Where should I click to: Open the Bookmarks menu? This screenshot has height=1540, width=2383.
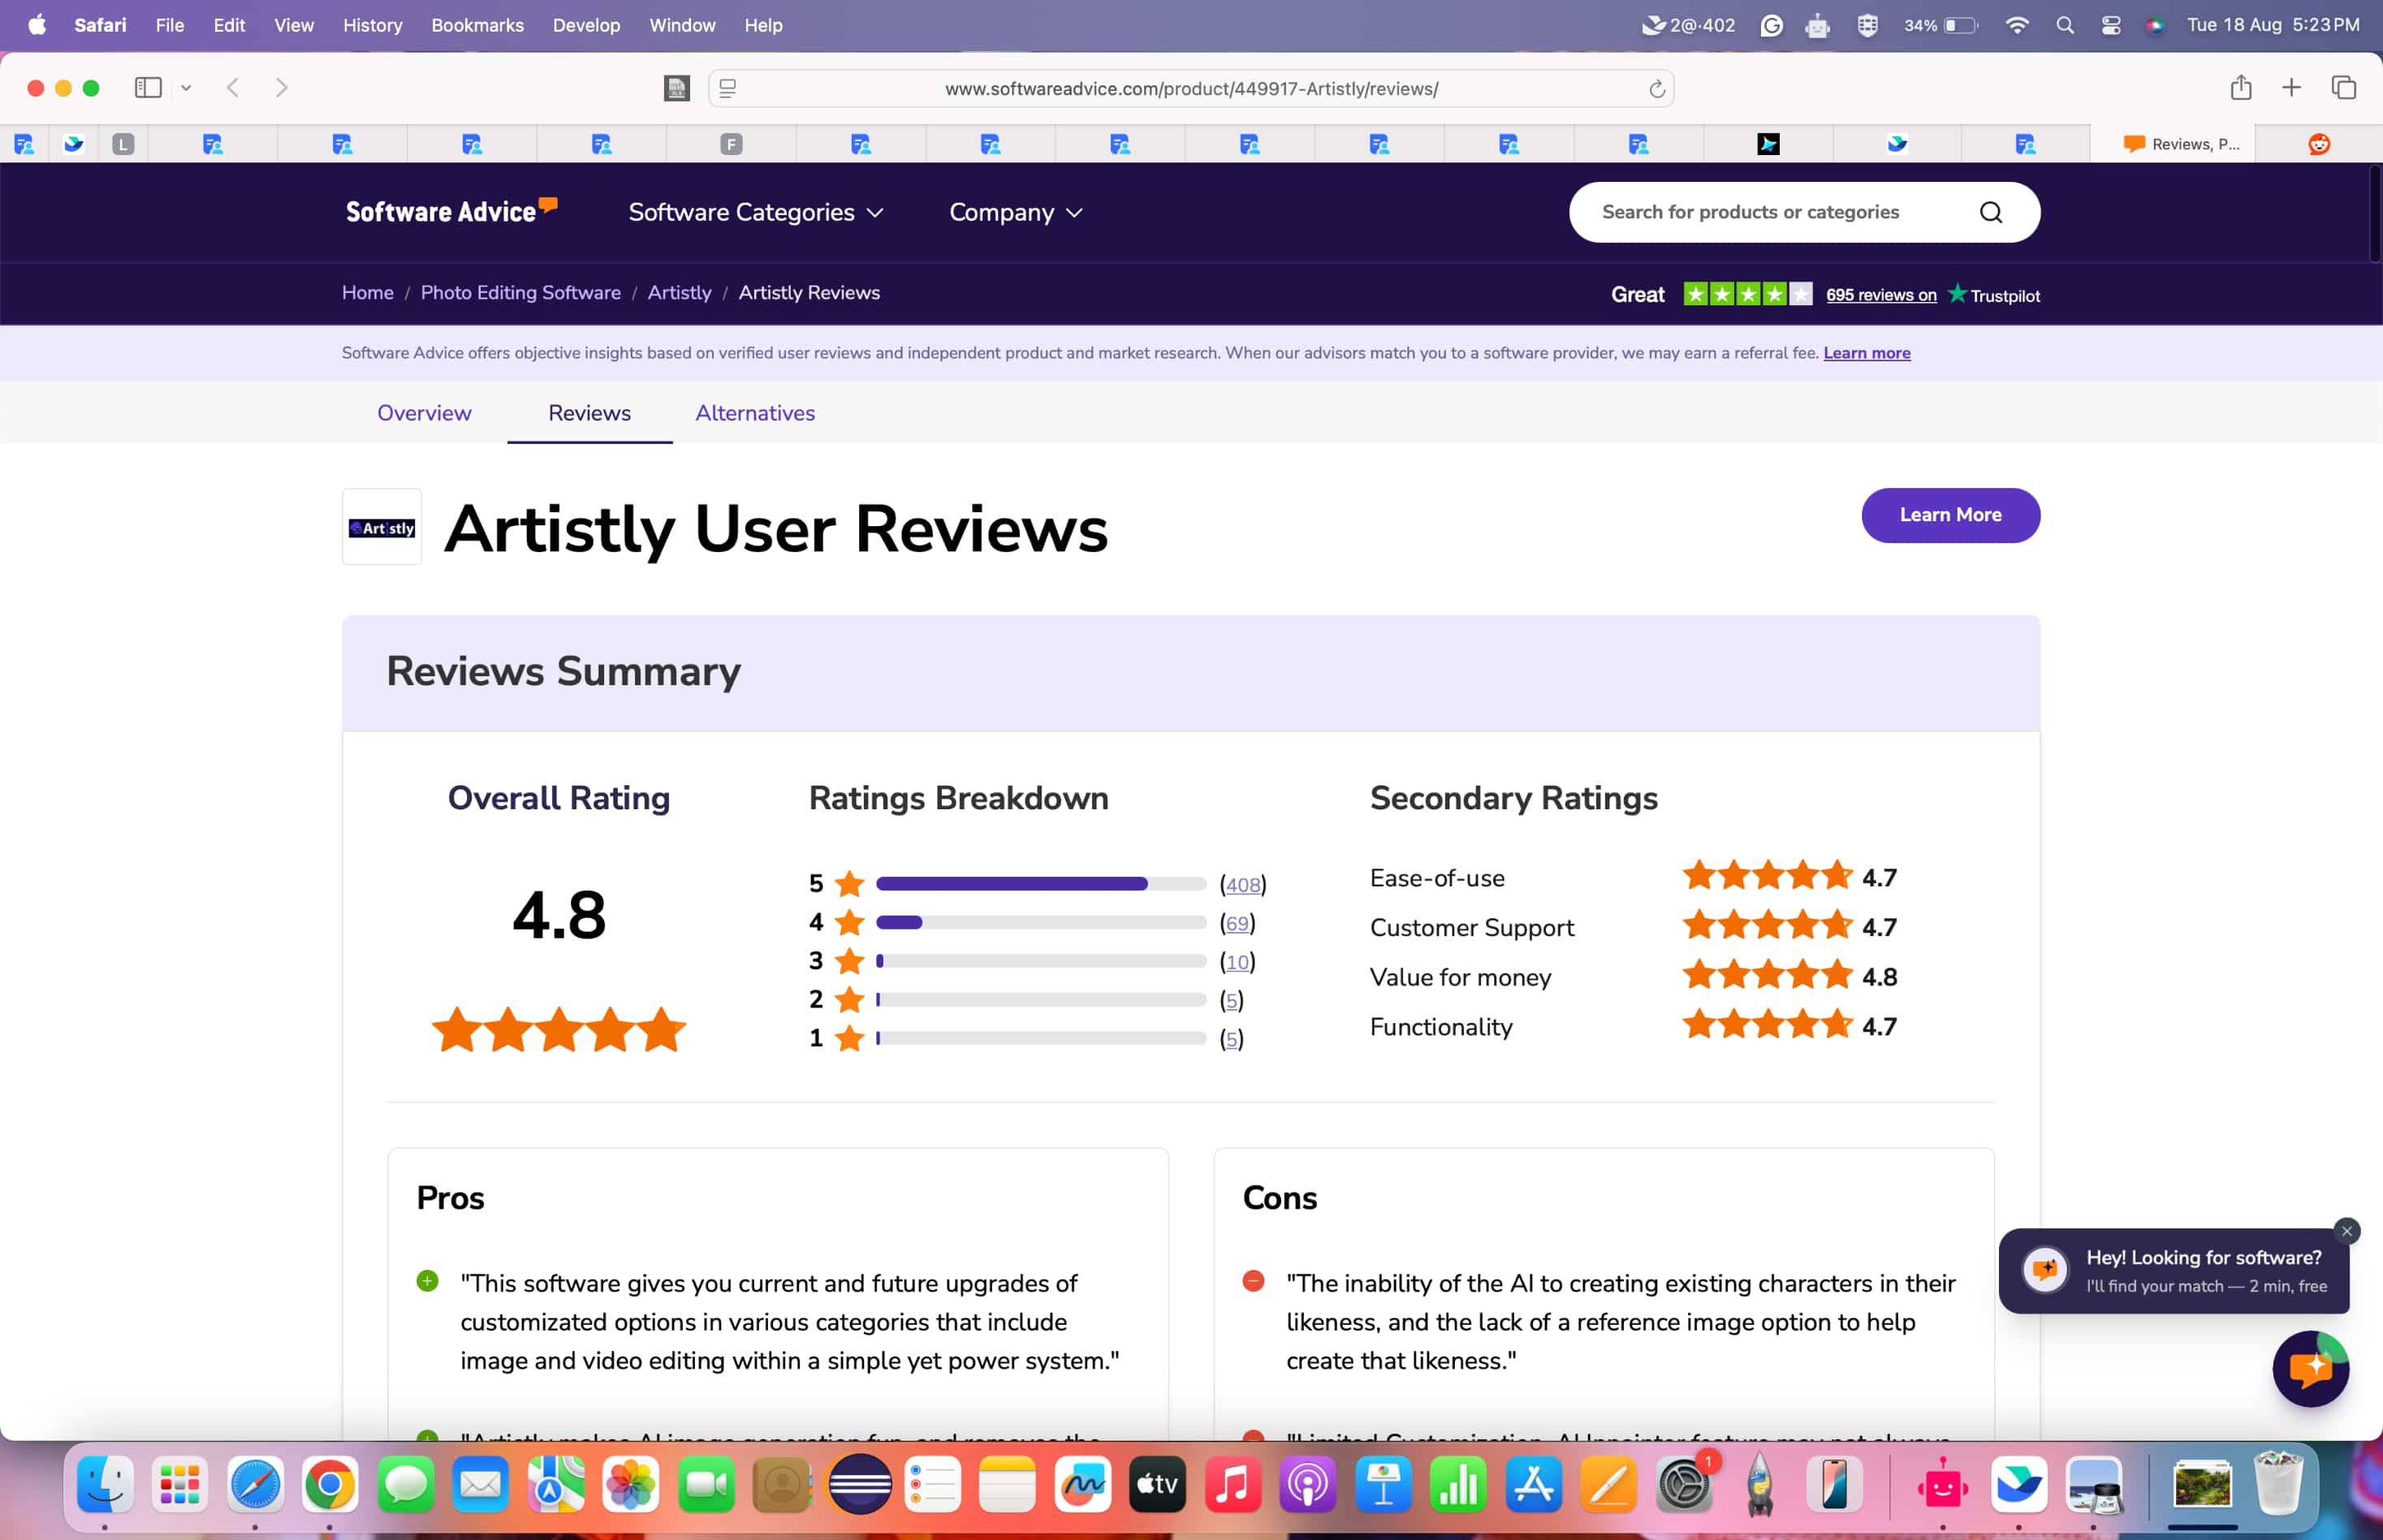coord(477,25)
